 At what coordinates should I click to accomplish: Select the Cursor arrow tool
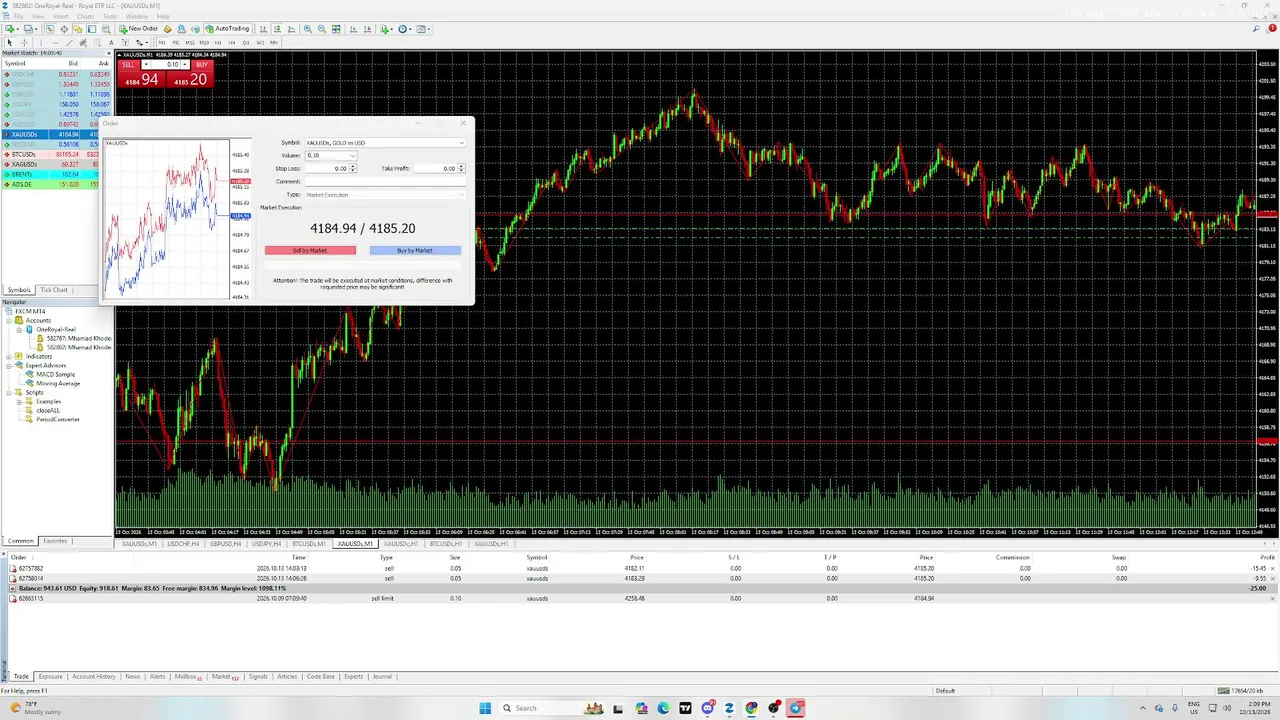click(9, 43)
